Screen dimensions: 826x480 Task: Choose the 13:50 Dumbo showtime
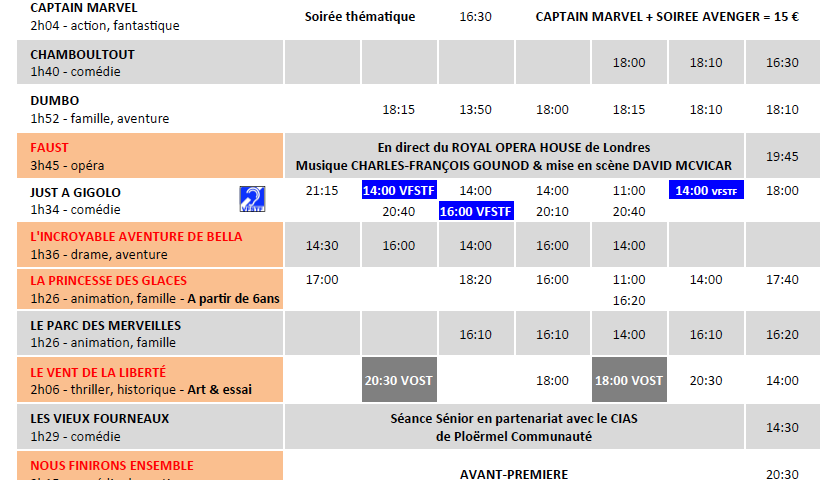coord(476,110)
